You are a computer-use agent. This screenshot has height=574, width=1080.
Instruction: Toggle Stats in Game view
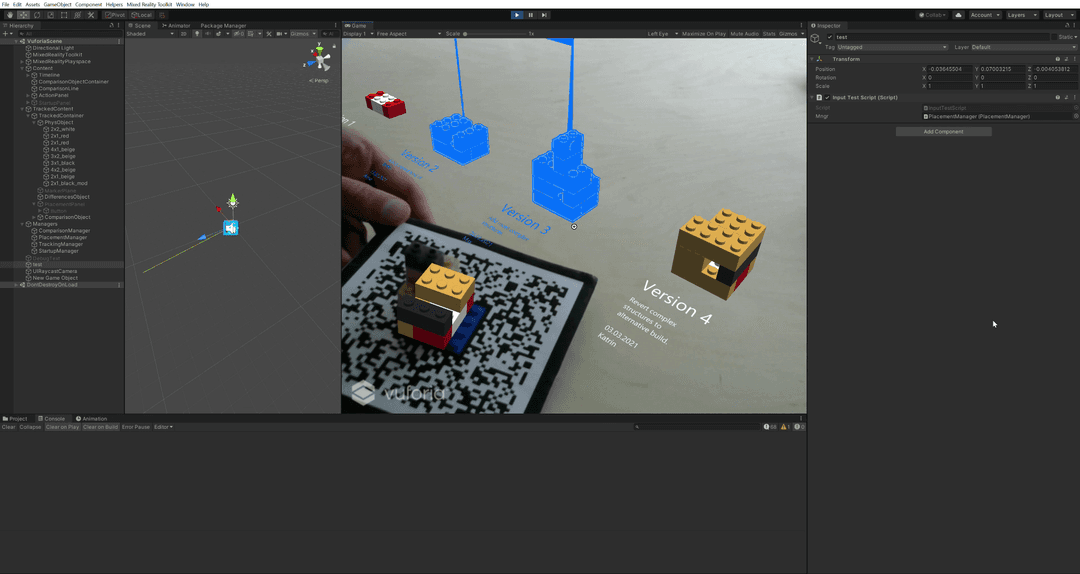(x=769, y=33)
